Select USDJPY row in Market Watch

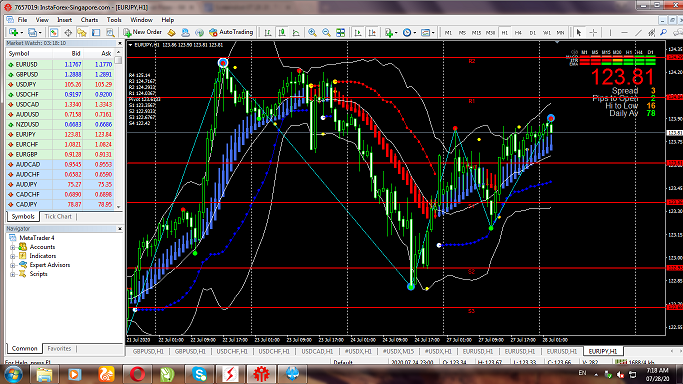[61, 84]
